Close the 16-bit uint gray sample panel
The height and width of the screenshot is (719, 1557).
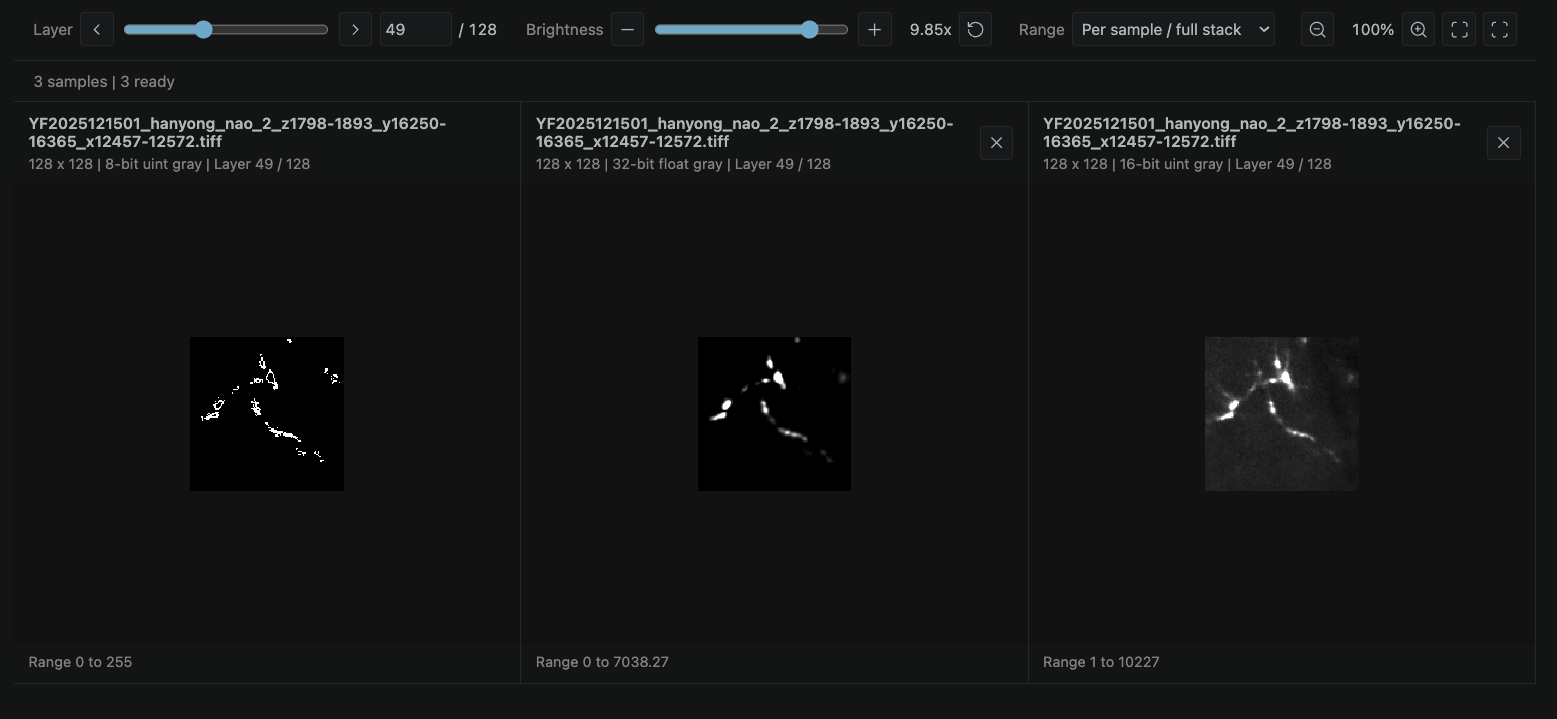[x=1503, y=143]
